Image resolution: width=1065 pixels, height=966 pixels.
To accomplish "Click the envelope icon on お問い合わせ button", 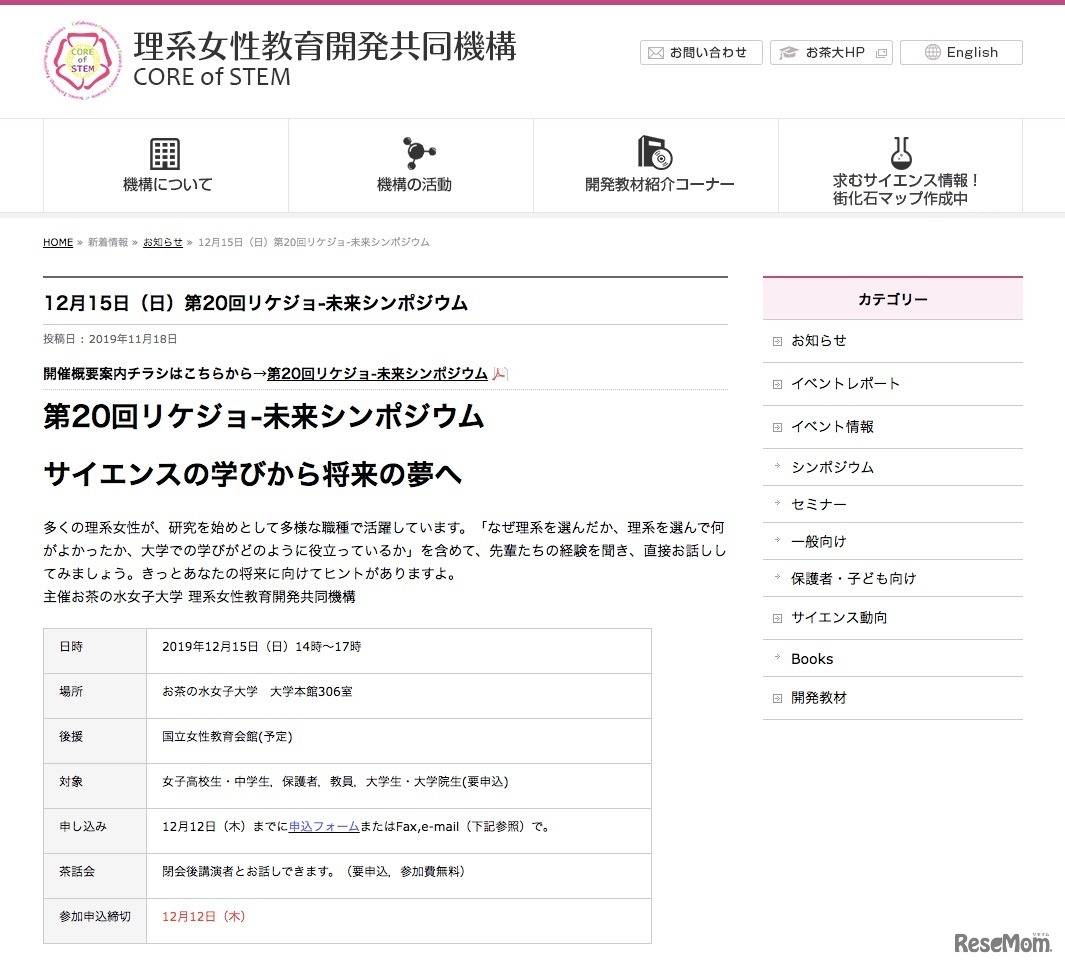I will click(x=657, y=53).
